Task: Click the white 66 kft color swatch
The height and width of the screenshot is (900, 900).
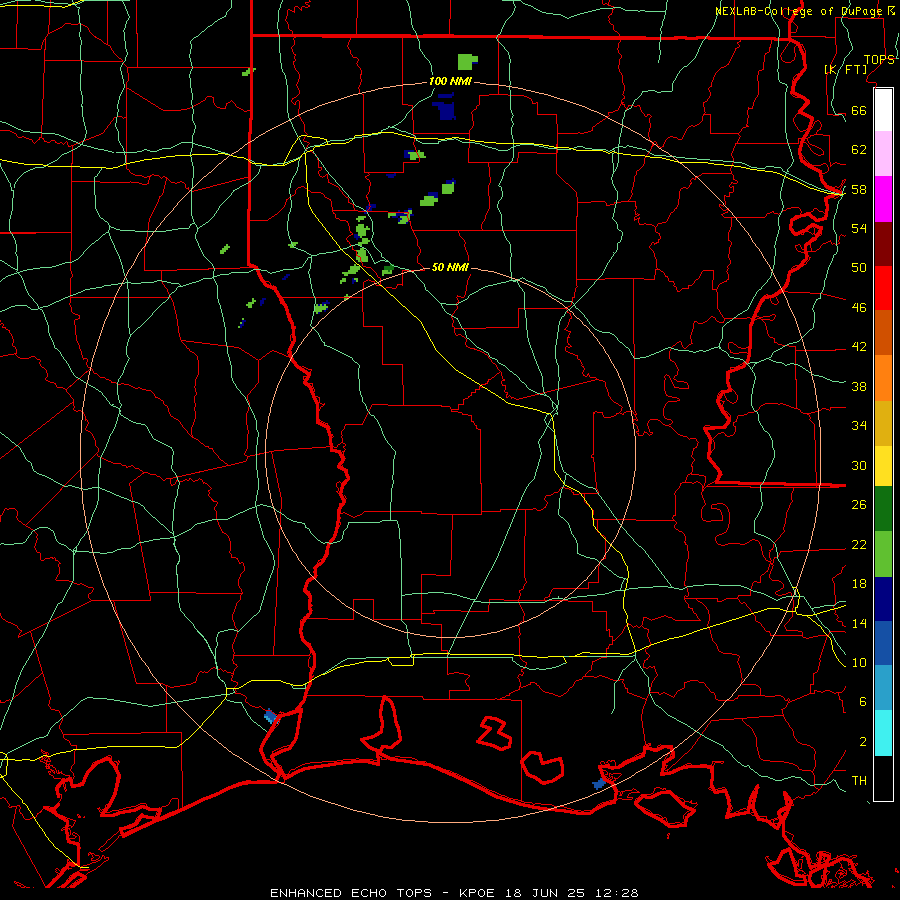Action: [883, 110]
